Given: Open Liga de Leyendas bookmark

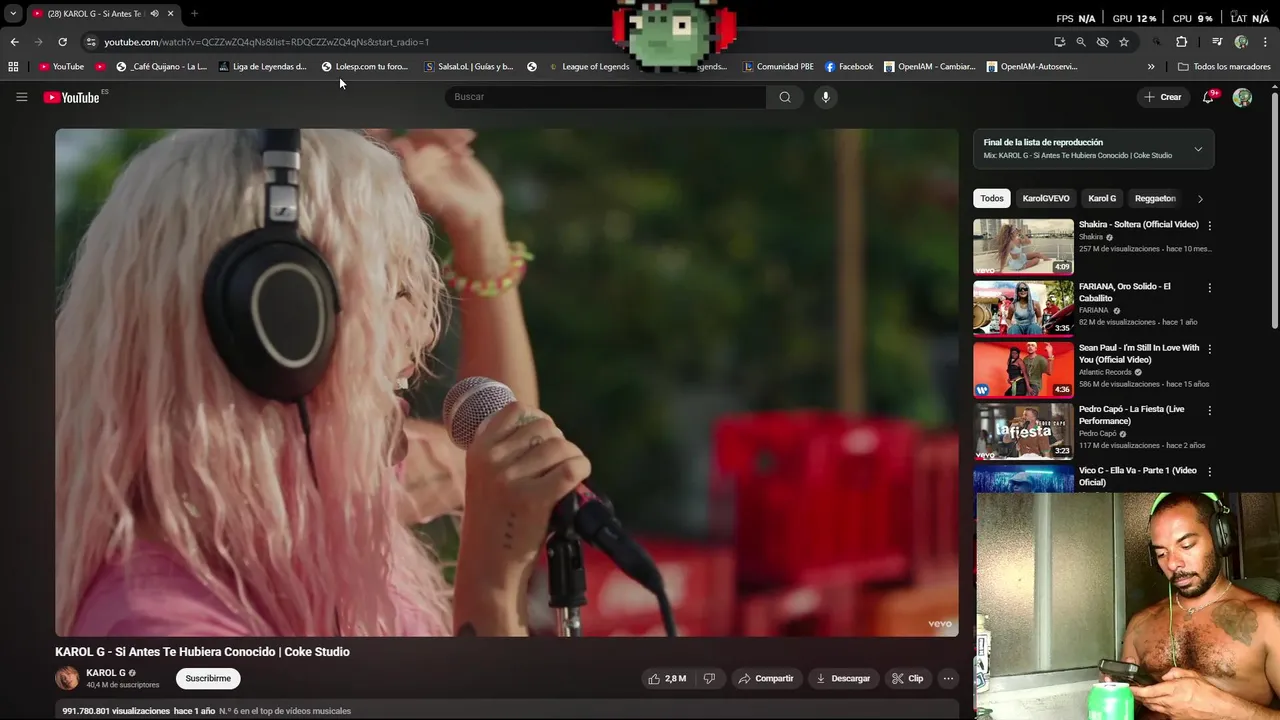Looking at the screenshot, I should point(263,67).
